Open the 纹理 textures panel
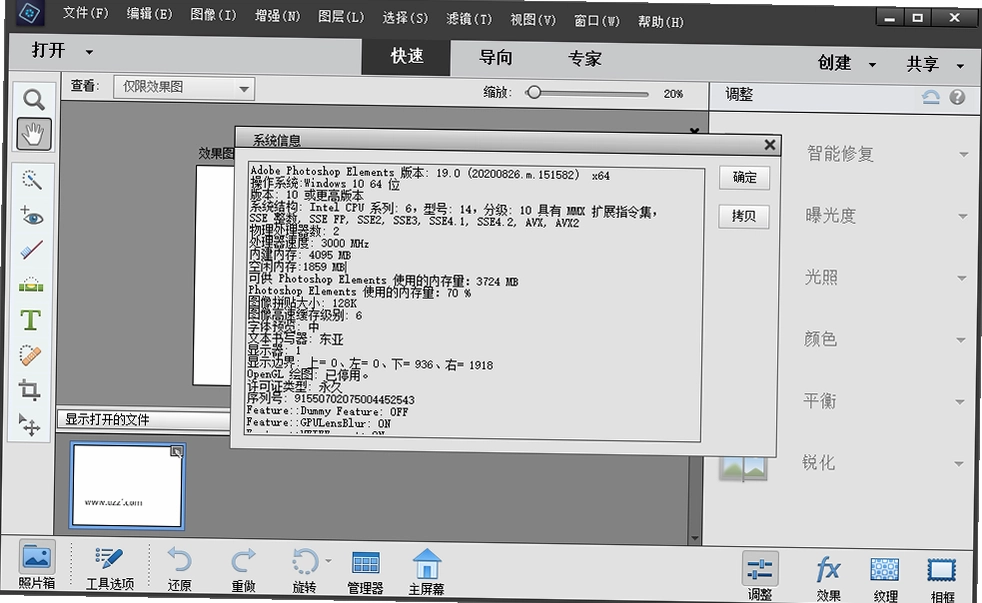Screen dimensions: 982x603 point(885,579)
